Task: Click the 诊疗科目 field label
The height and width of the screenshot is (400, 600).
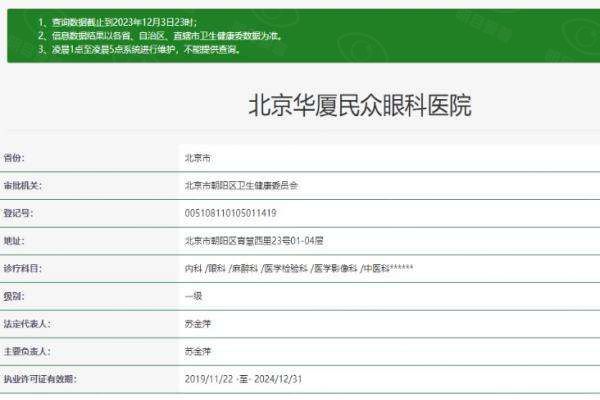Action: click(23, 268)
